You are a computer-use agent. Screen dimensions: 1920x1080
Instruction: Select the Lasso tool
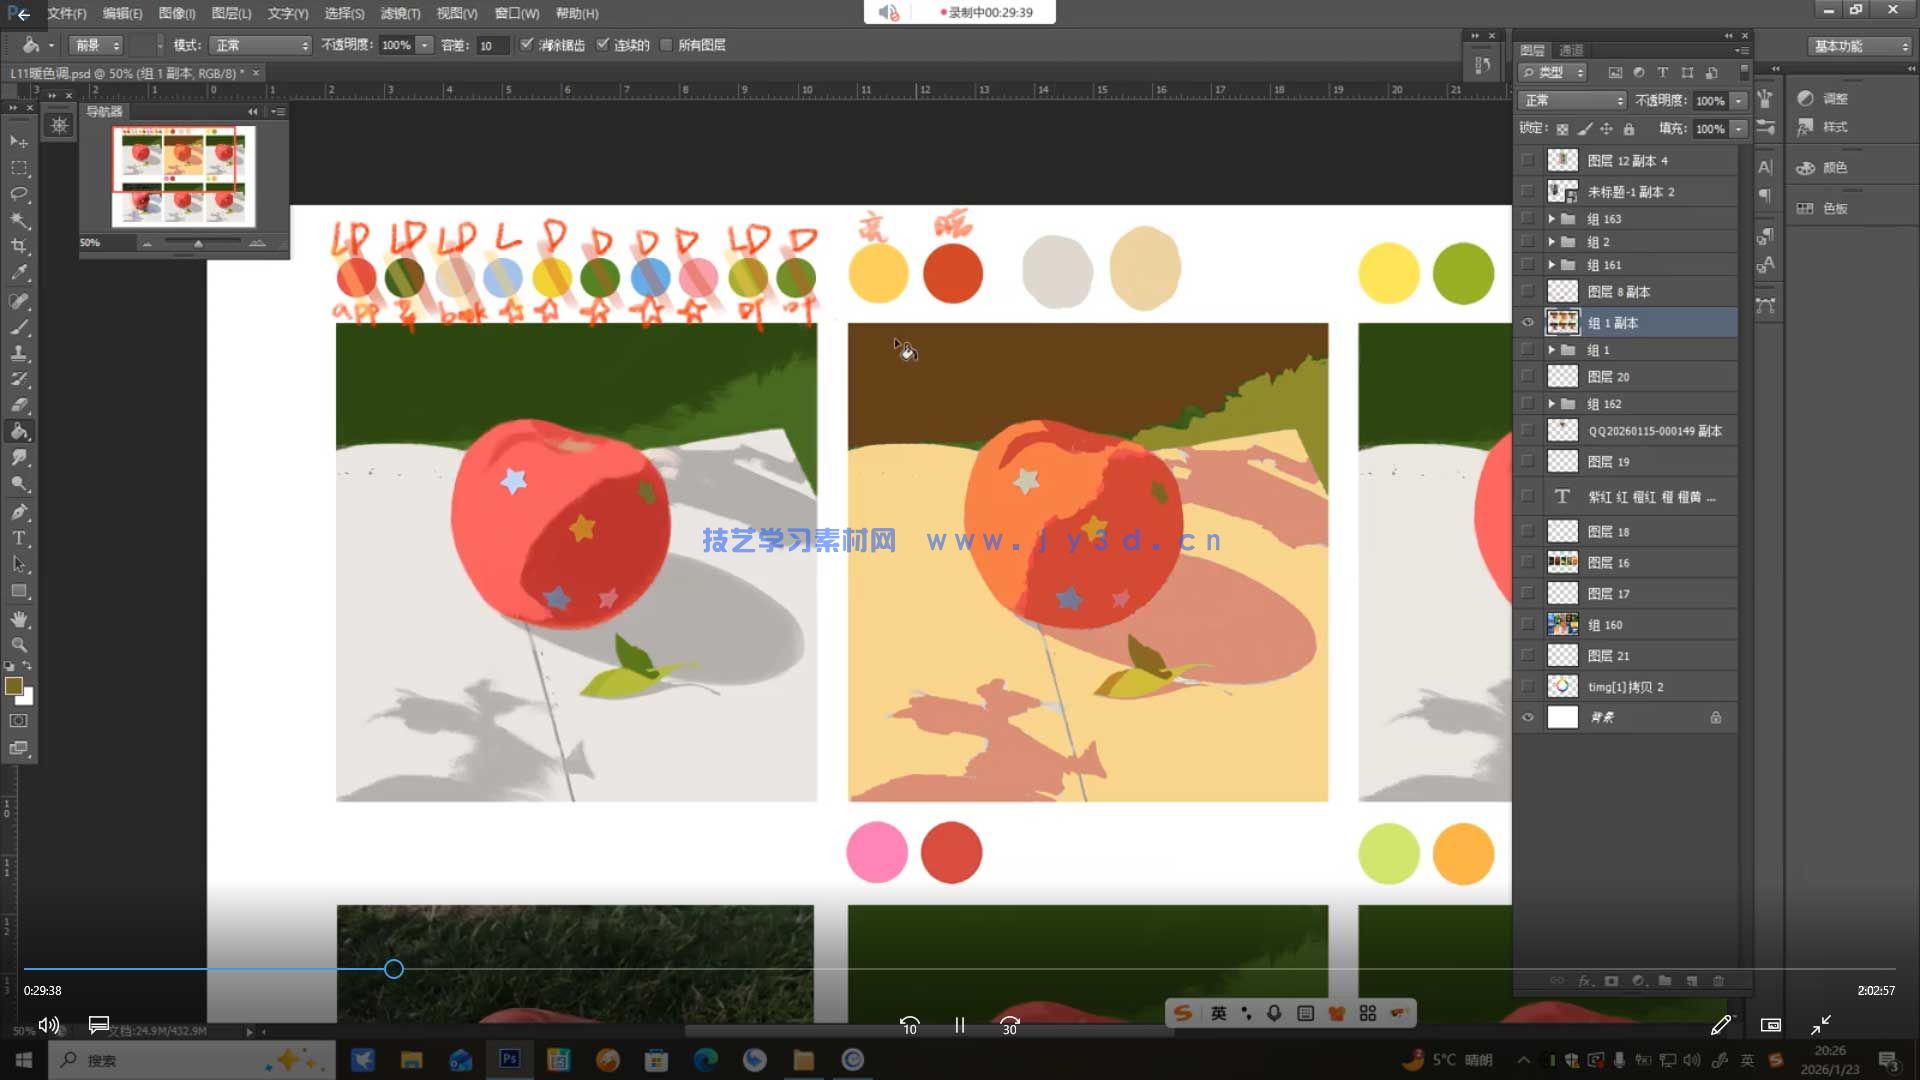point(19,194)
